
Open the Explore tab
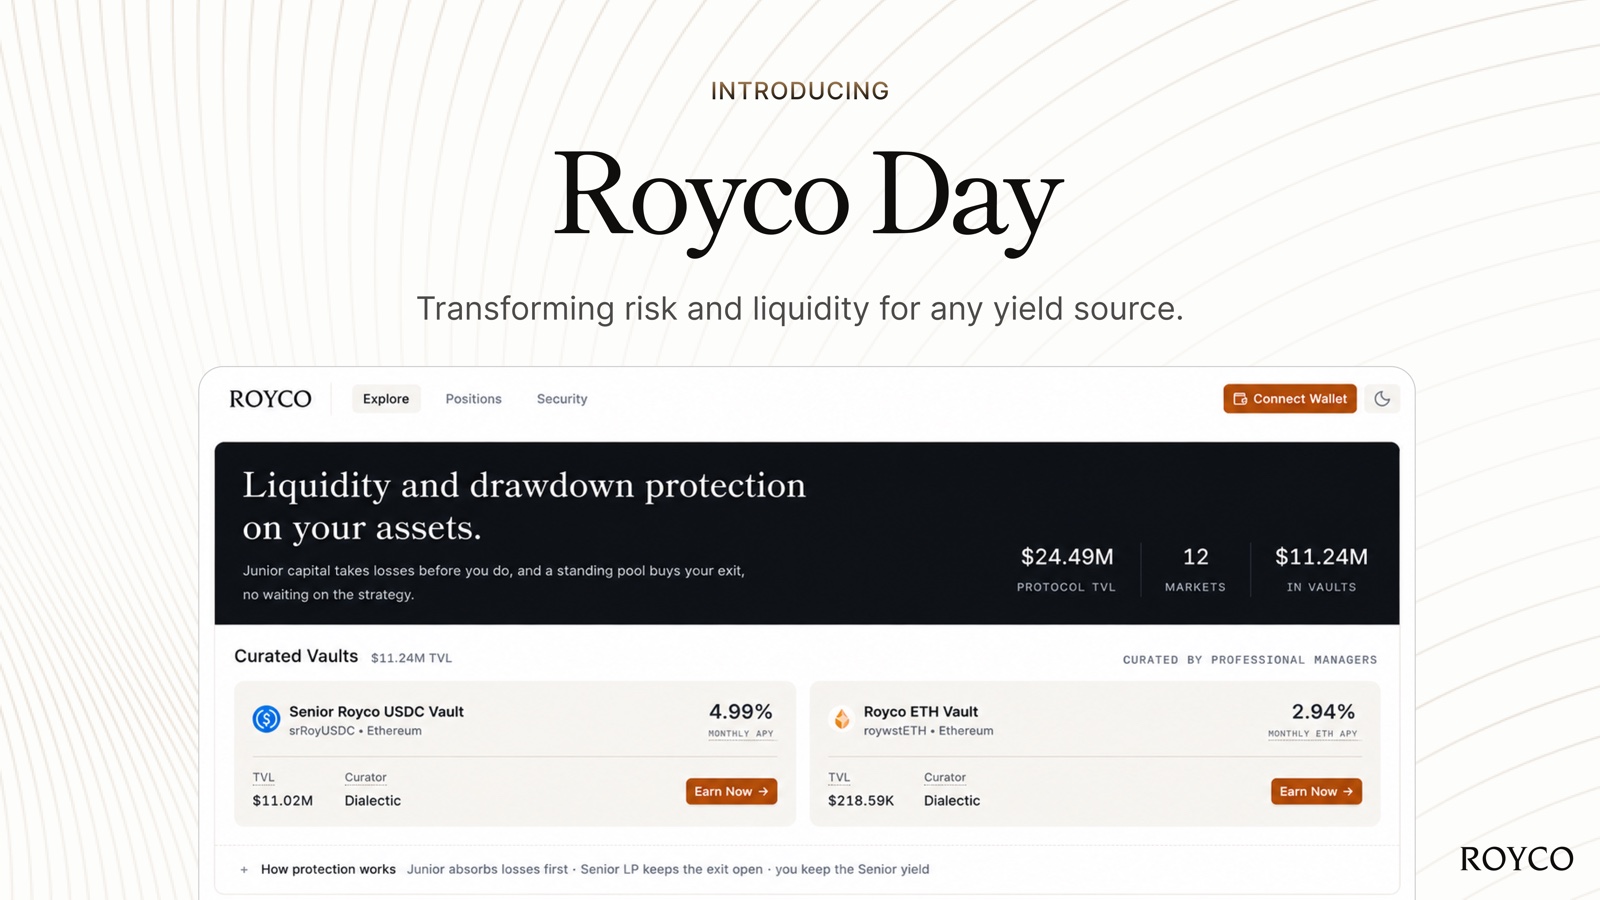click(x=386, y=399)
